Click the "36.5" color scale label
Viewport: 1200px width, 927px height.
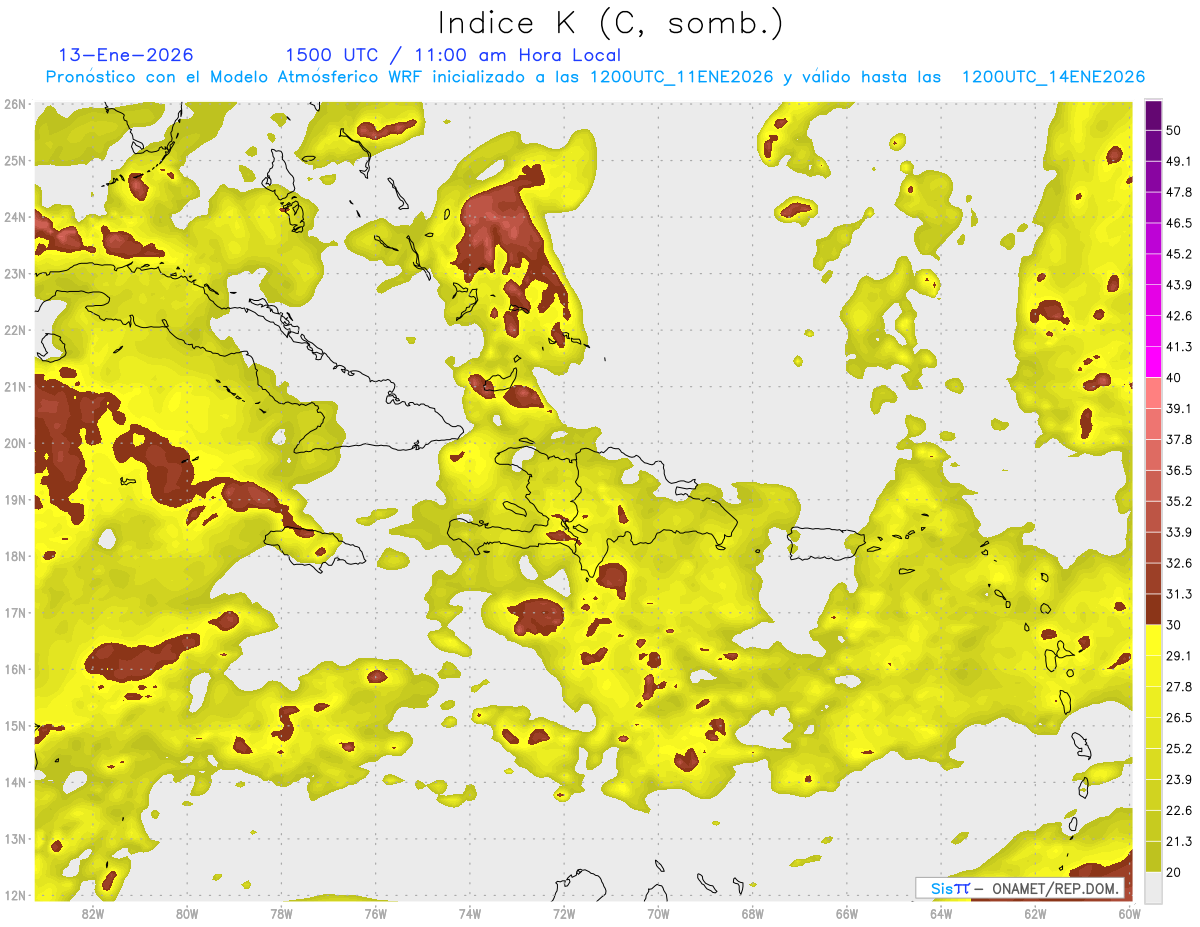pyautogui.click(x=1179, y=471)
